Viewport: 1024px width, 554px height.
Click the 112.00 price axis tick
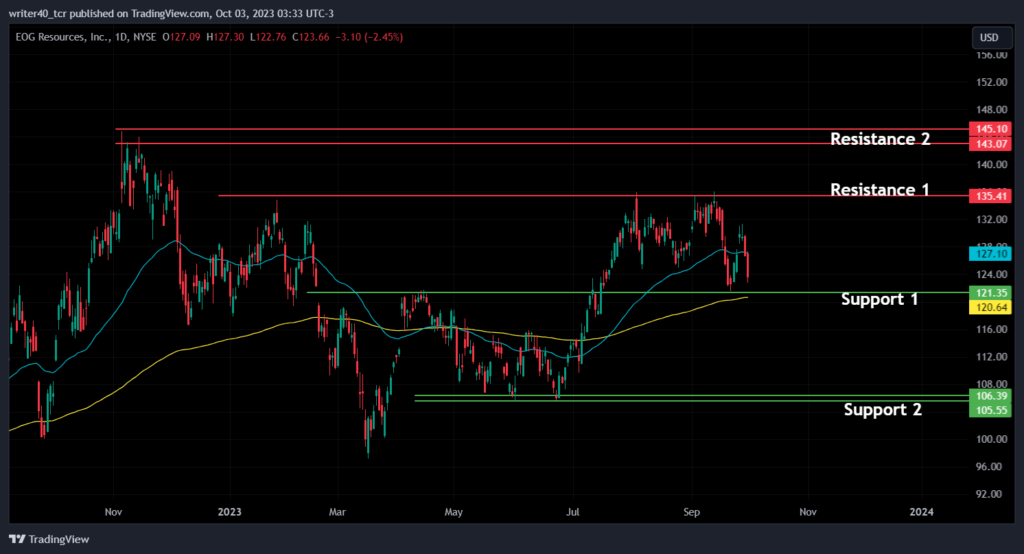click(x=991, y=357)
